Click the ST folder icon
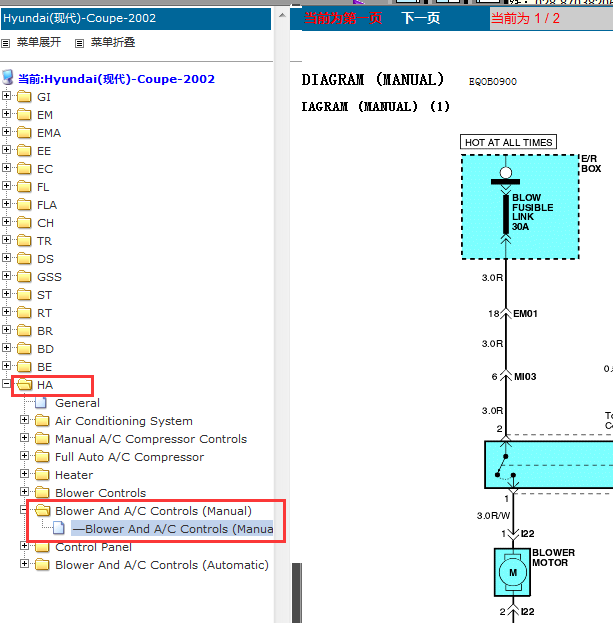The width and height of the screenshot is (613, 623). coord(24,294)
